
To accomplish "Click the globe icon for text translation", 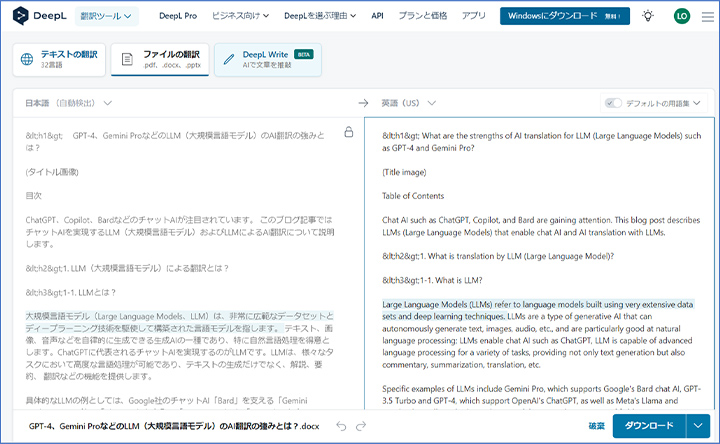I will (x=27, y=59).
